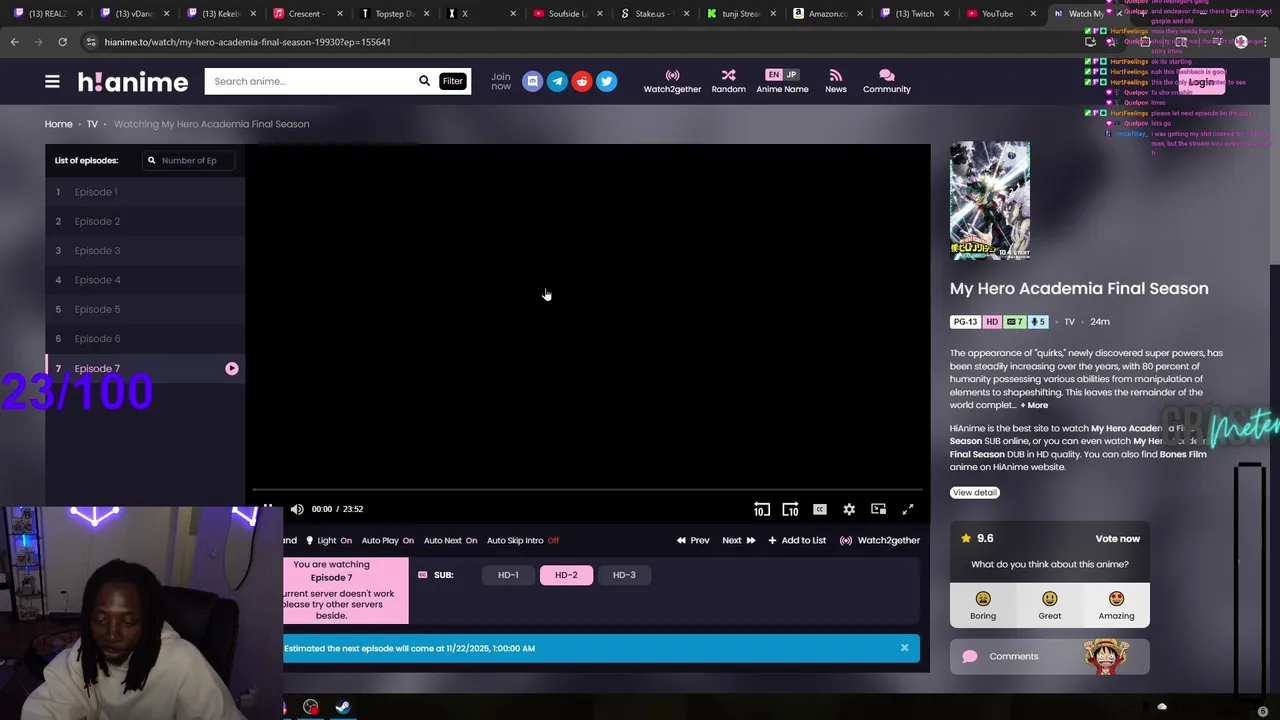Open the Discord join link icon
Screen dimensions: 1280x720
click(532, 81)
